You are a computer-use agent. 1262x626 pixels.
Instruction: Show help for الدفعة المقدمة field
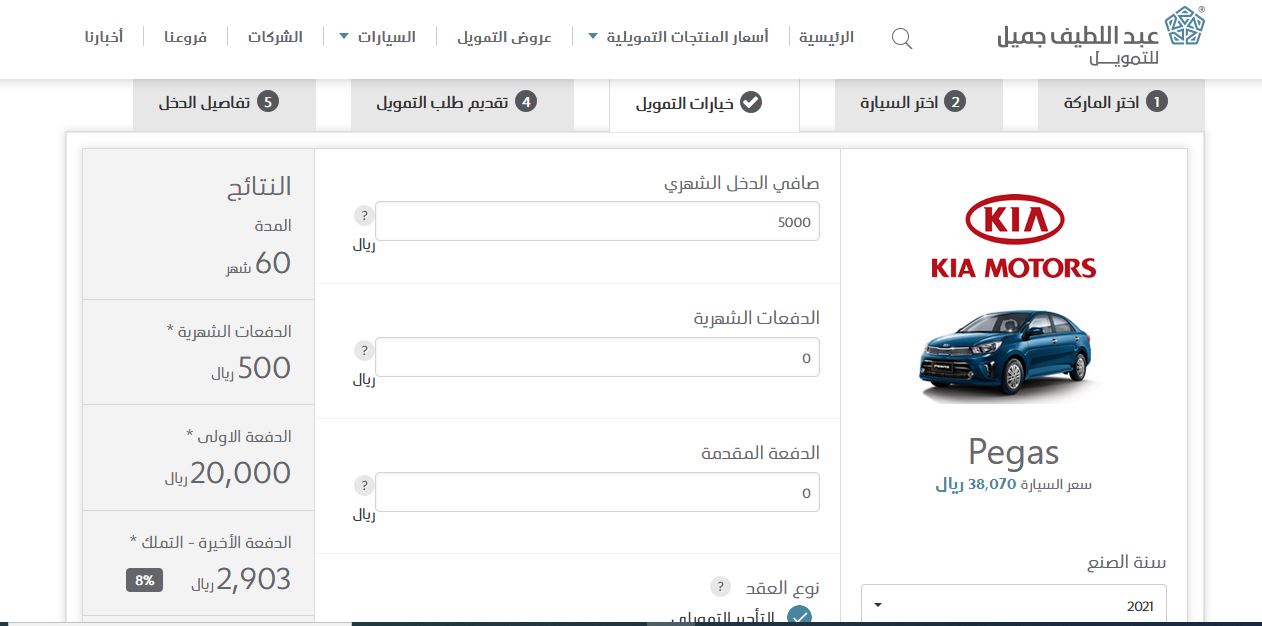pyautogui.click(x=364, y=486)
